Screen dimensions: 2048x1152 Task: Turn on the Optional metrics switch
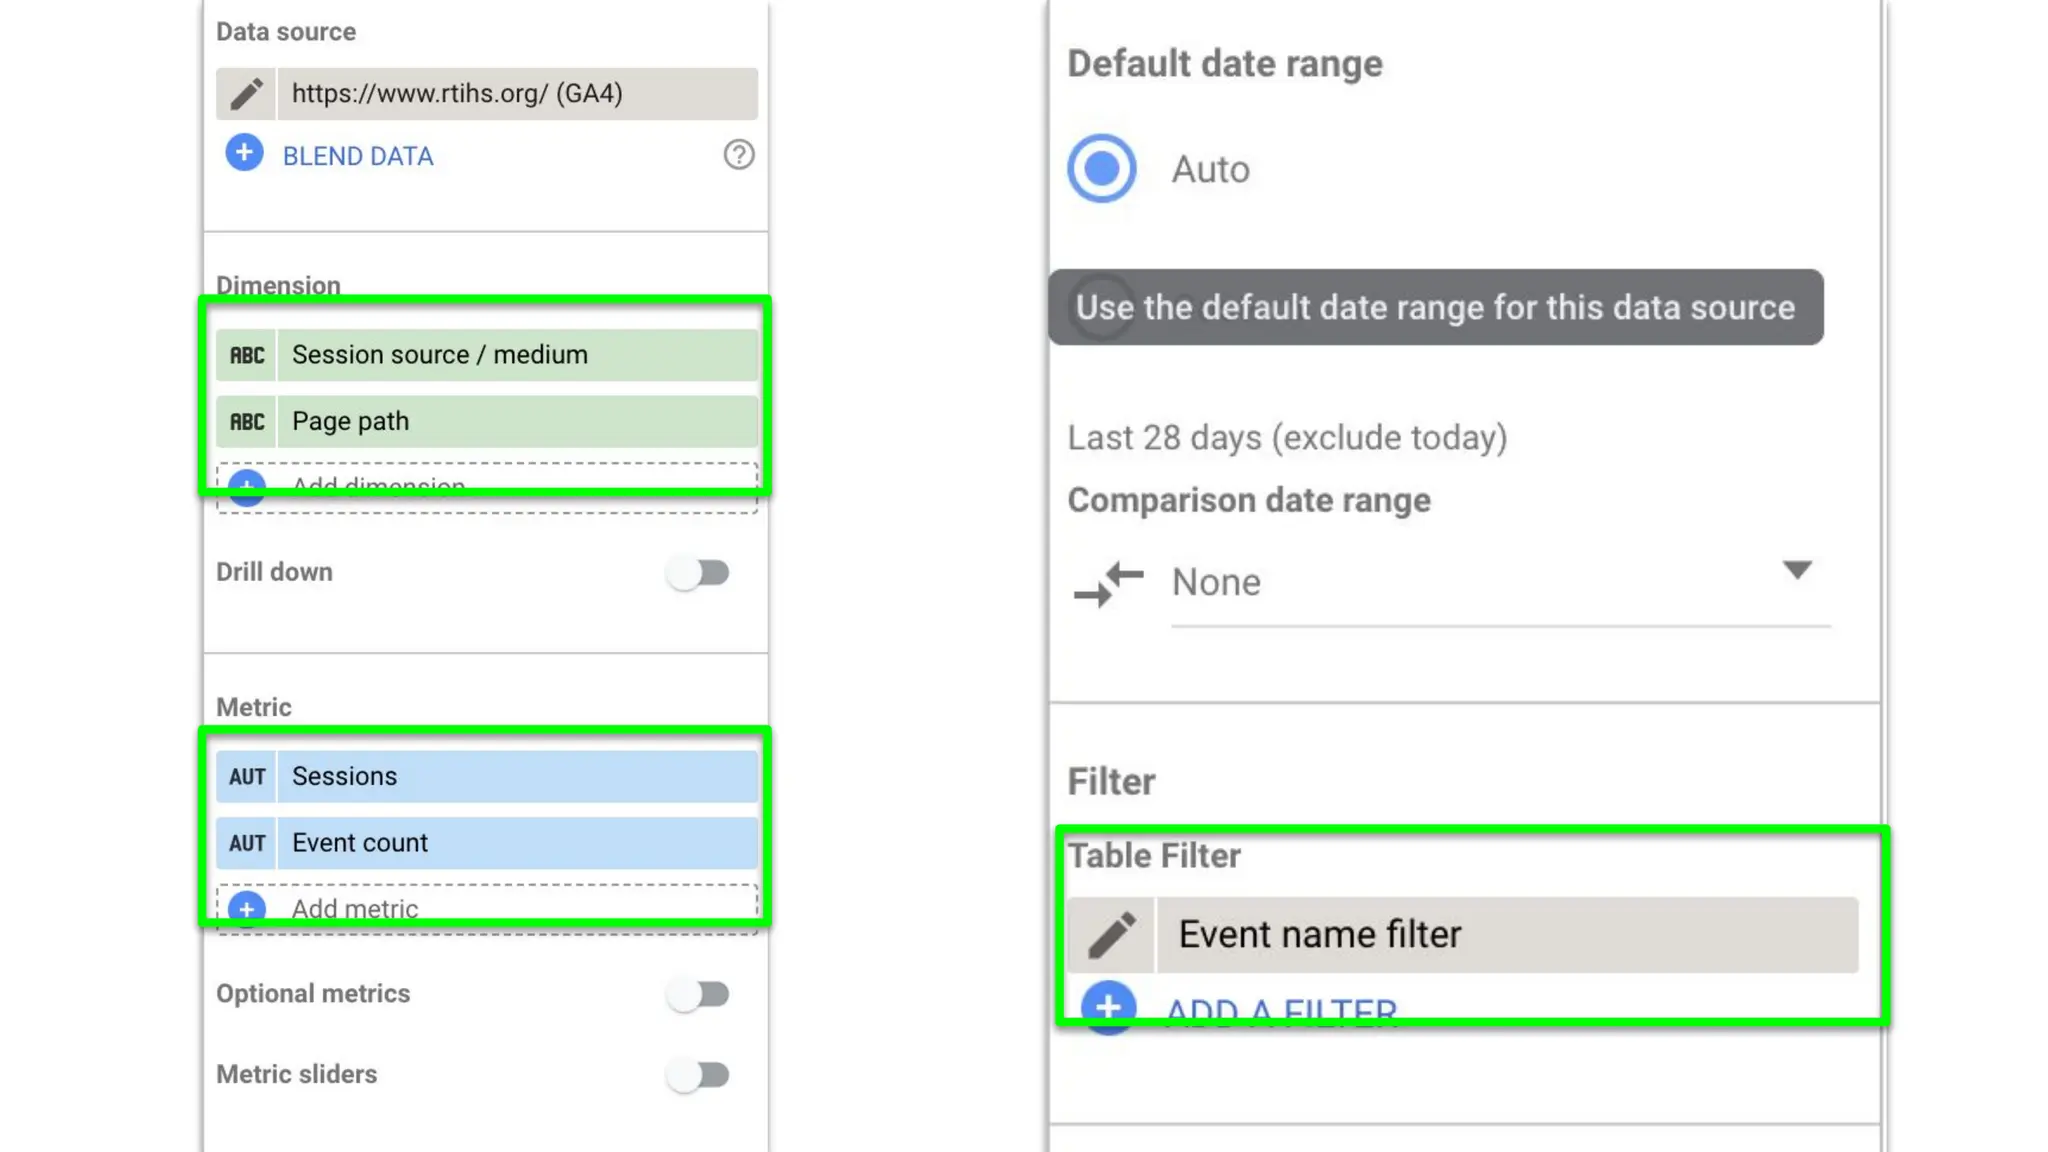700,994
